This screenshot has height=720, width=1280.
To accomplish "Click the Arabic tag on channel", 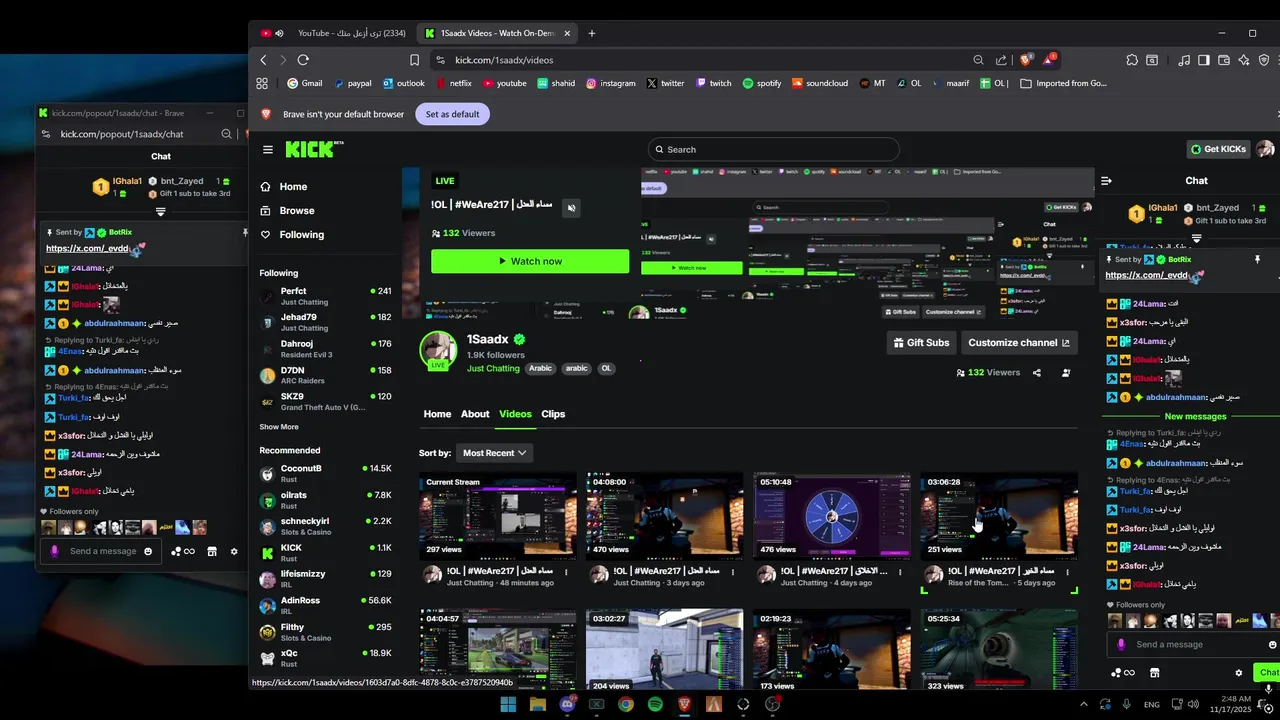I will point(540,368).
